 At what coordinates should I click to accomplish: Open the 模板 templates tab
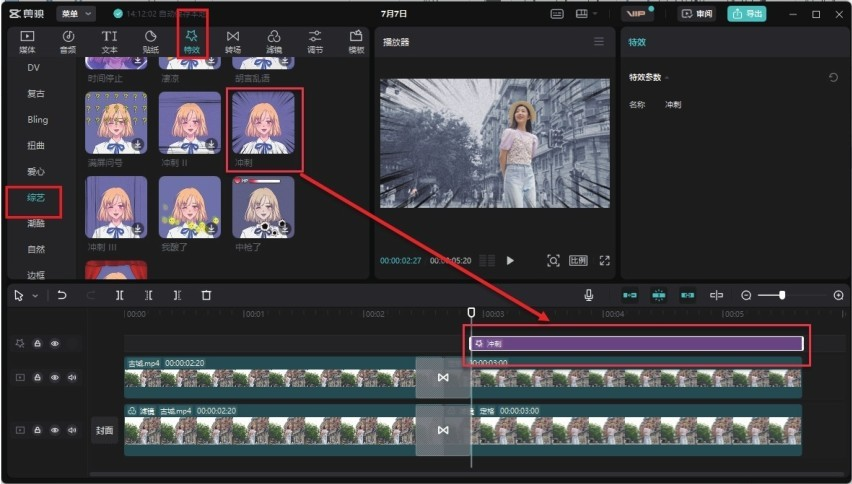tap(356, 41)
